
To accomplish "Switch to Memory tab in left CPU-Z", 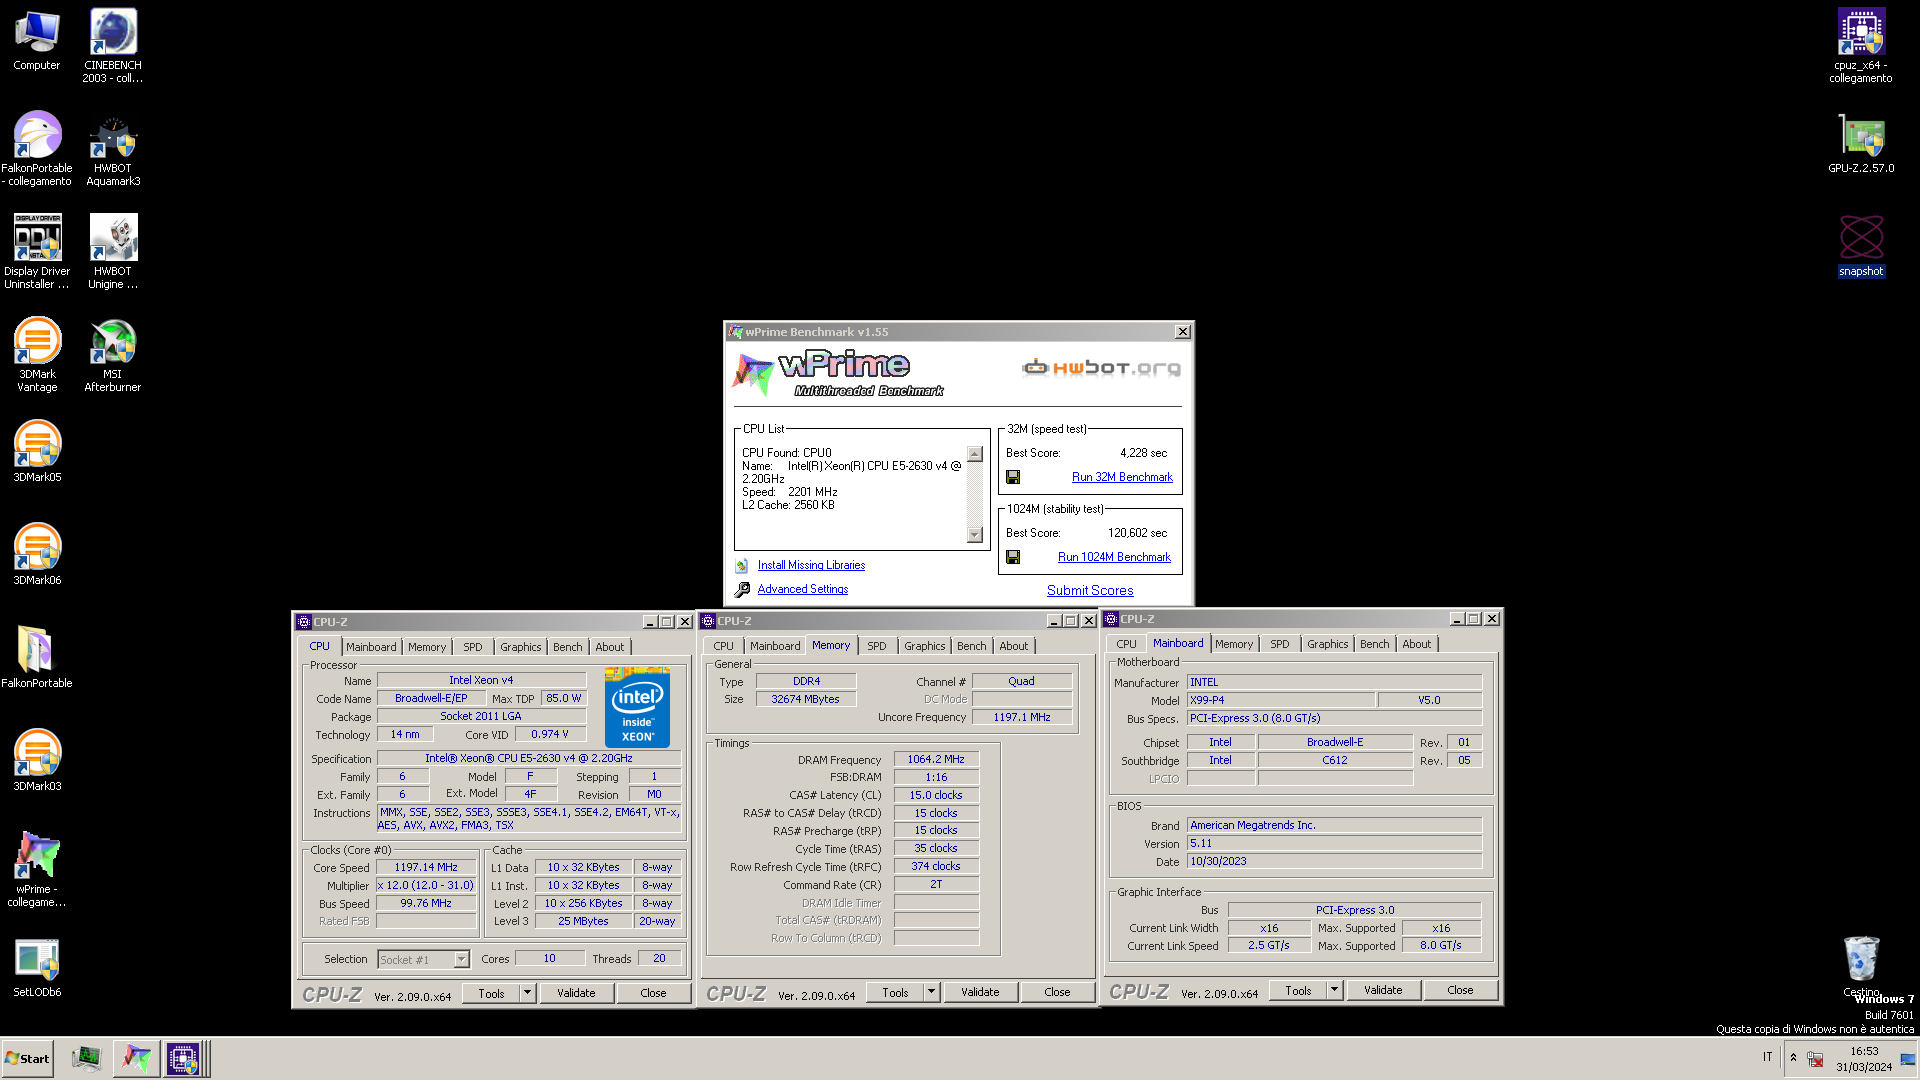I will (x=427, y=648).
